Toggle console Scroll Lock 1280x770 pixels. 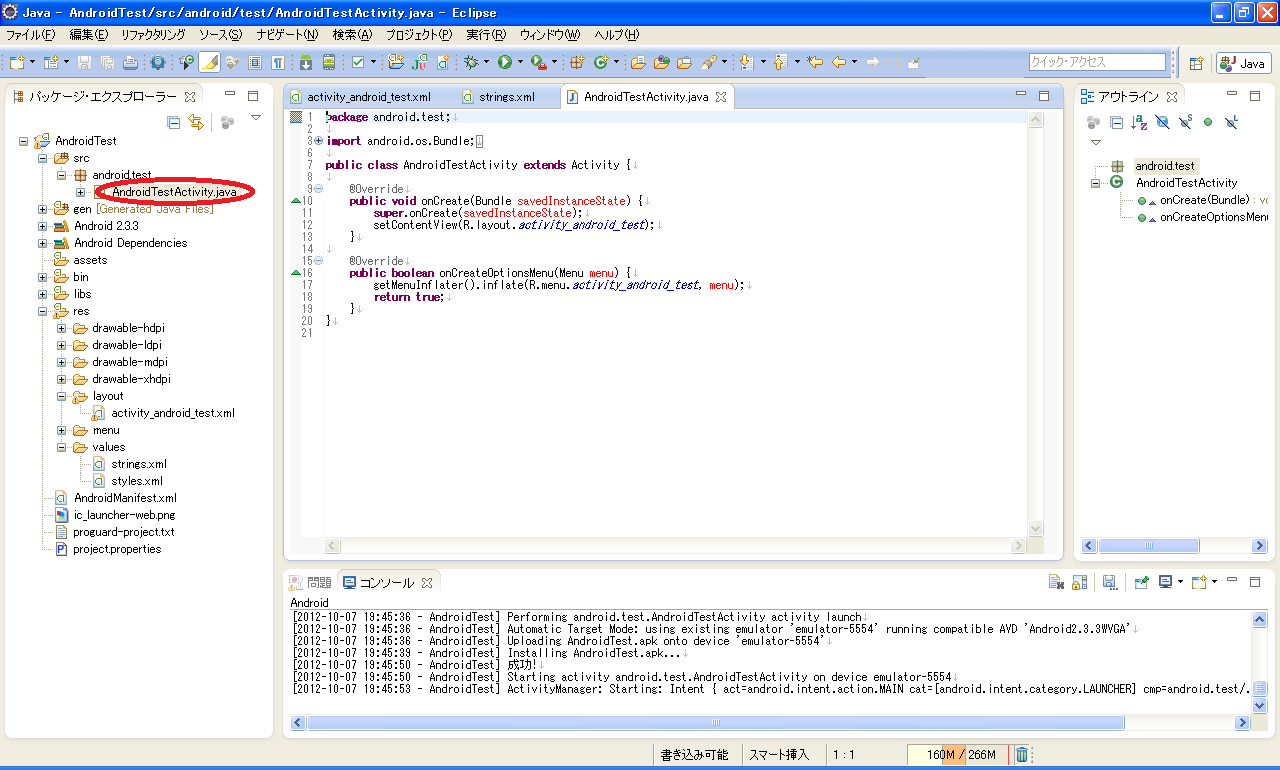tap(1079, 582)
